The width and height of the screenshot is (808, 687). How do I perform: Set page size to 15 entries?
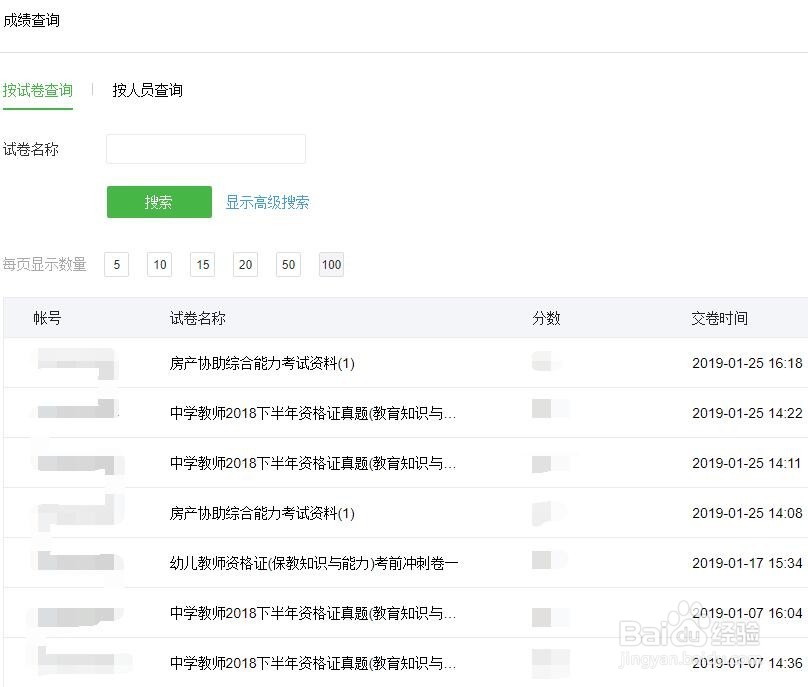coord(202,264)
